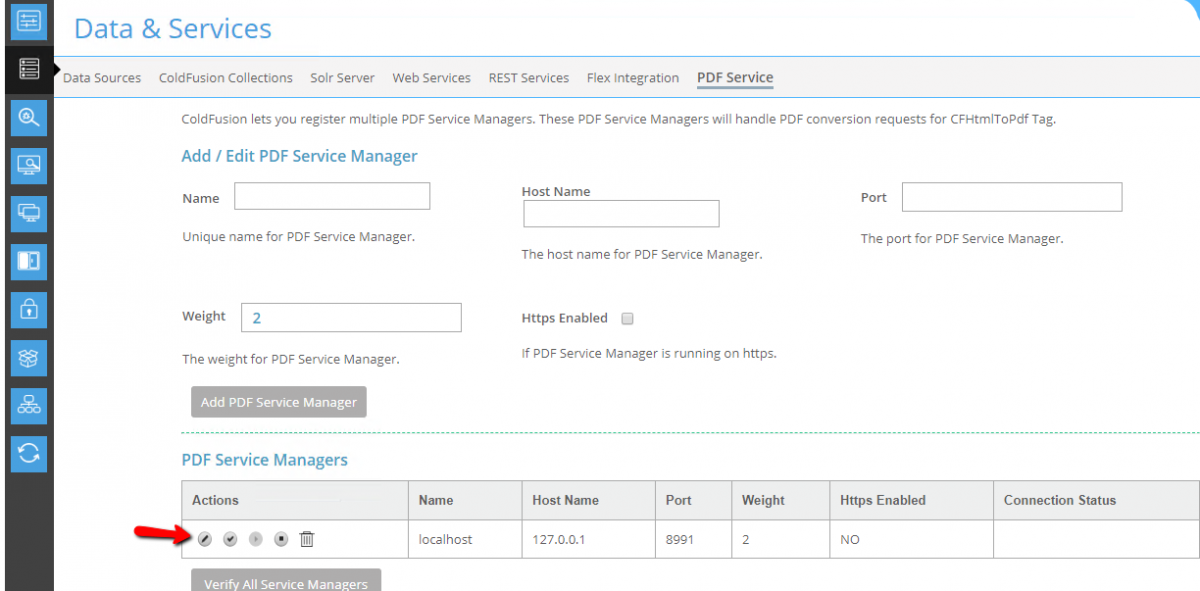
Task: Go to the REST Services tab
Action: tap(528, 78)
